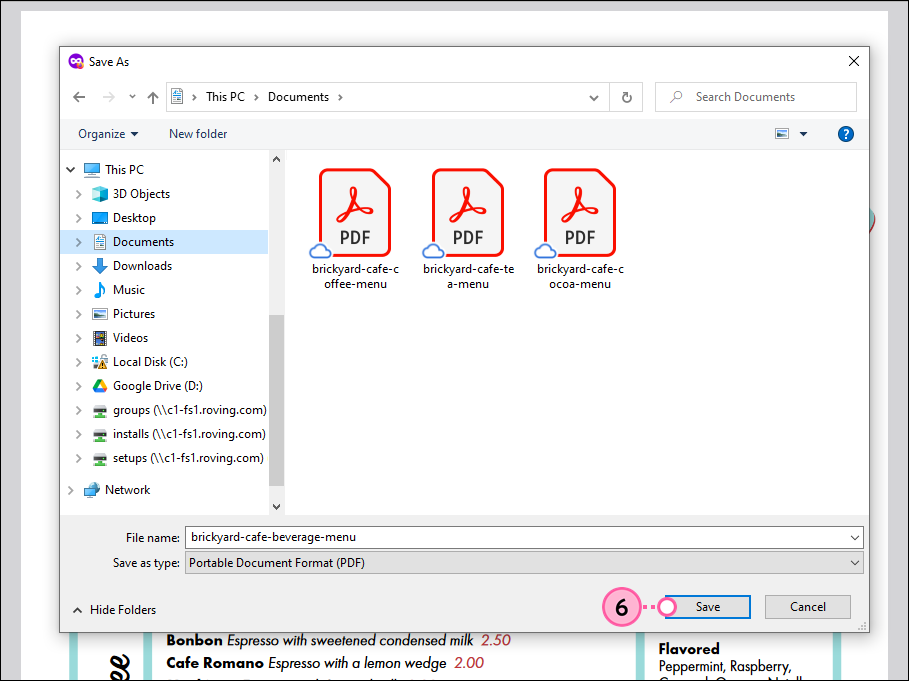Open the Help question mark icon

pyautogui.click(x=845, y=134)
